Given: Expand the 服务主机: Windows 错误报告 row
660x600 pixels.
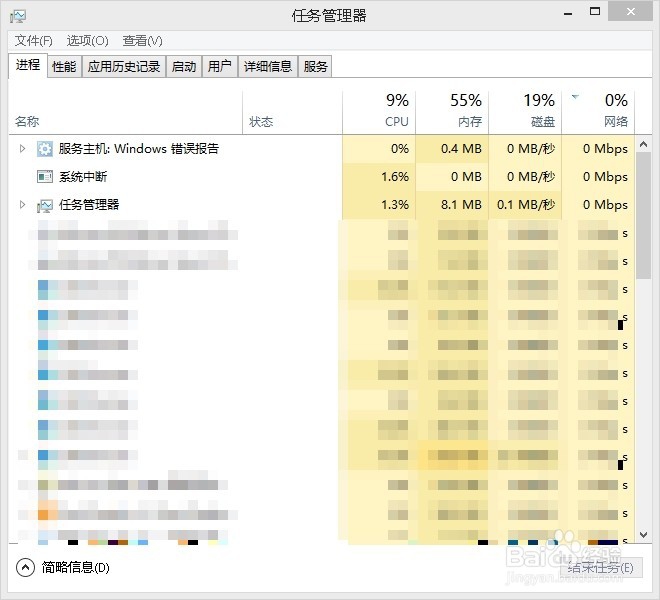Looking at the screenshot, I should 22,149.
